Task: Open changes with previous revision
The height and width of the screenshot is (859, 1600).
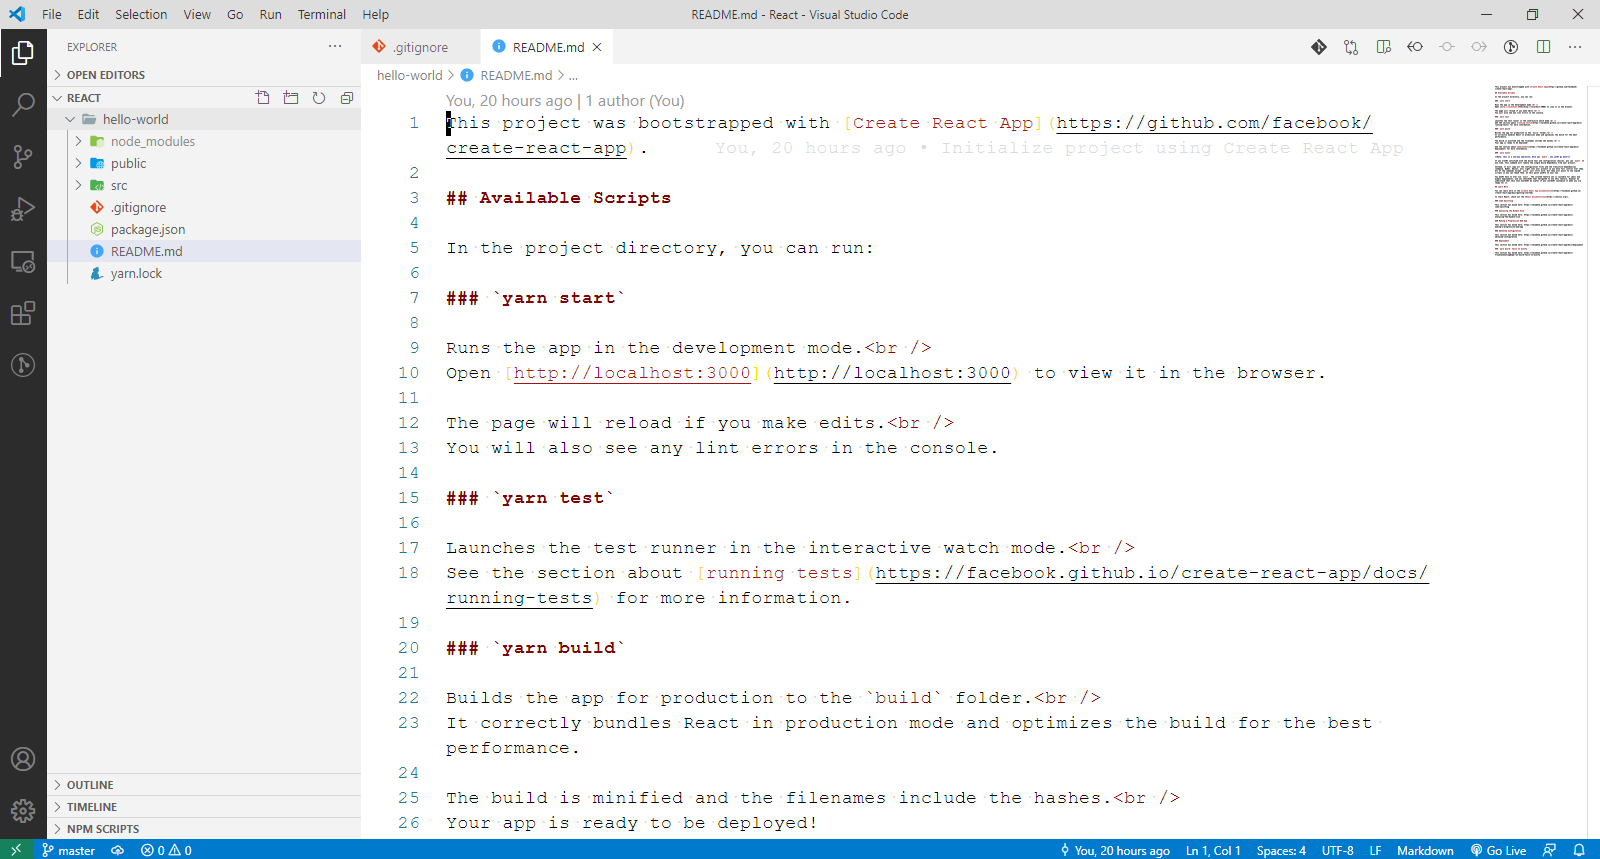Action: point(1415,47)
